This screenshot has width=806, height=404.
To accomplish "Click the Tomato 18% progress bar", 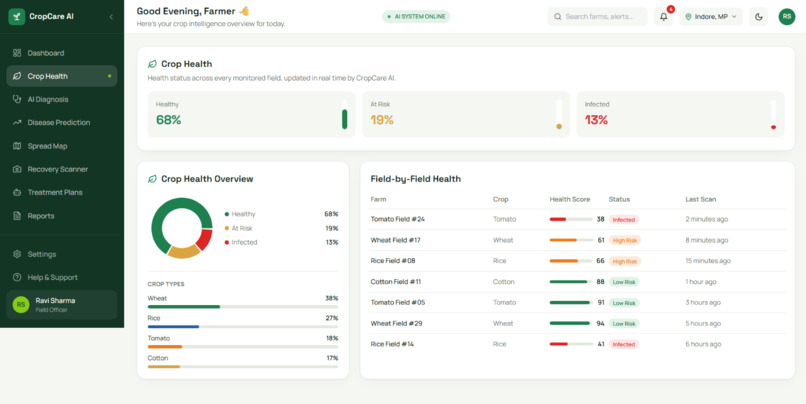I will 243,347.
